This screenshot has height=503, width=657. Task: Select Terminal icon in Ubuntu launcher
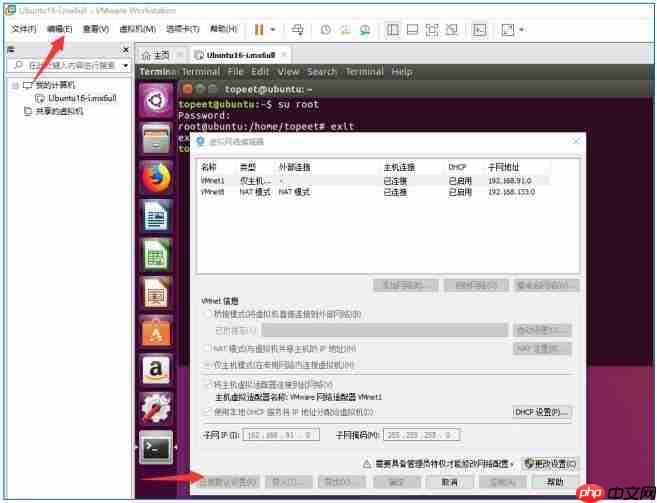(x=156, y=448)
